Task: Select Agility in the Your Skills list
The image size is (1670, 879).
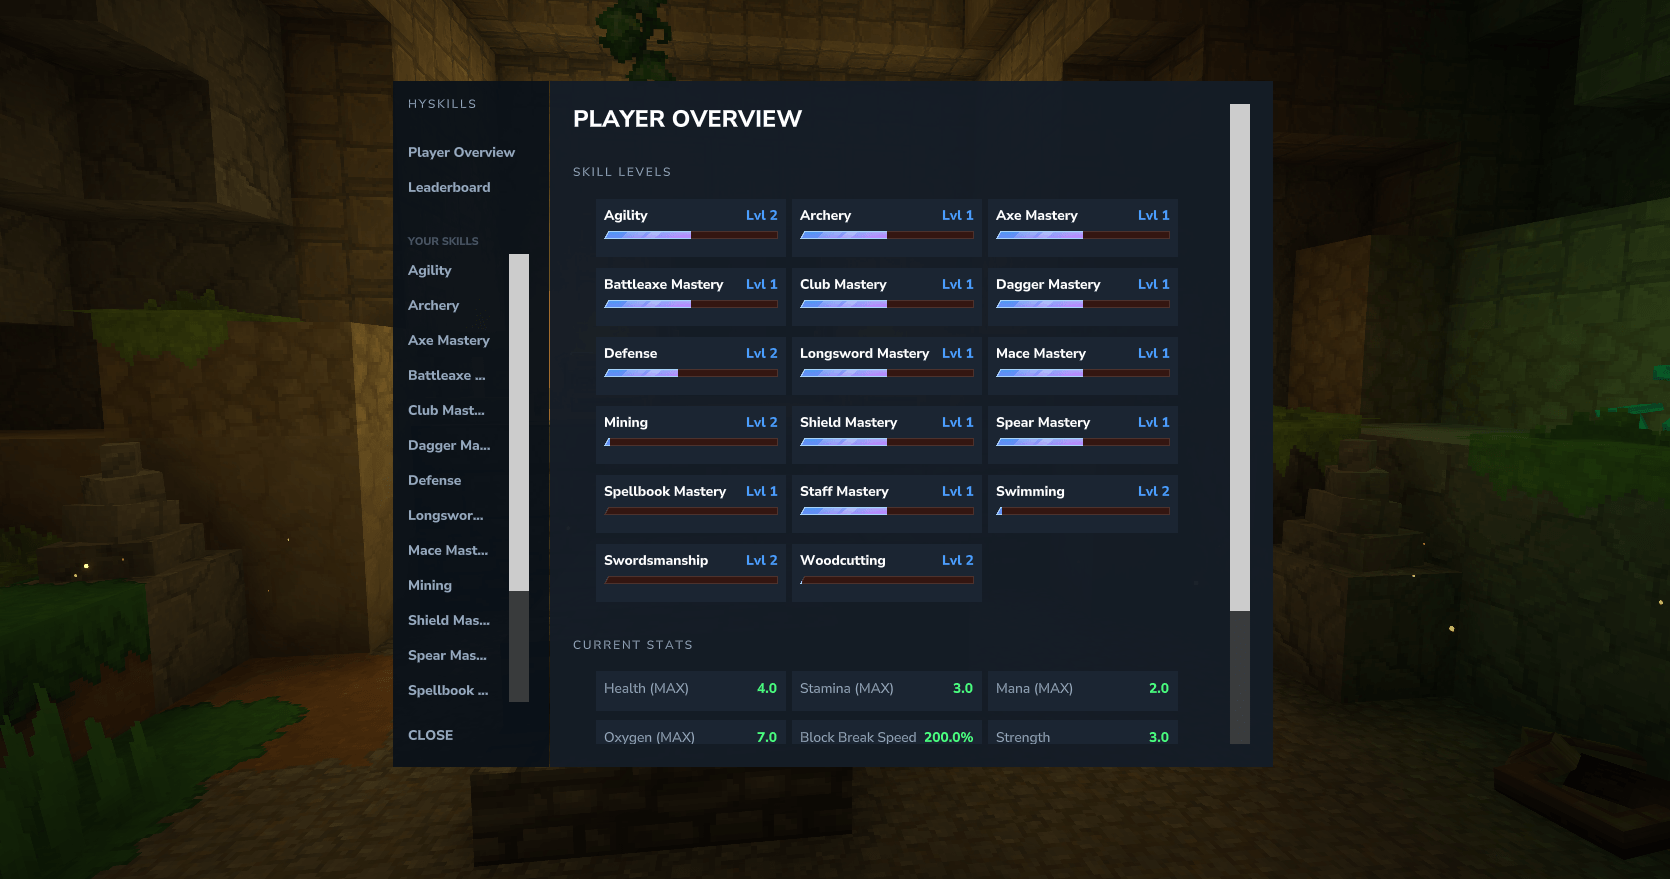Action: pyautogui.click(x=430, y=270)
